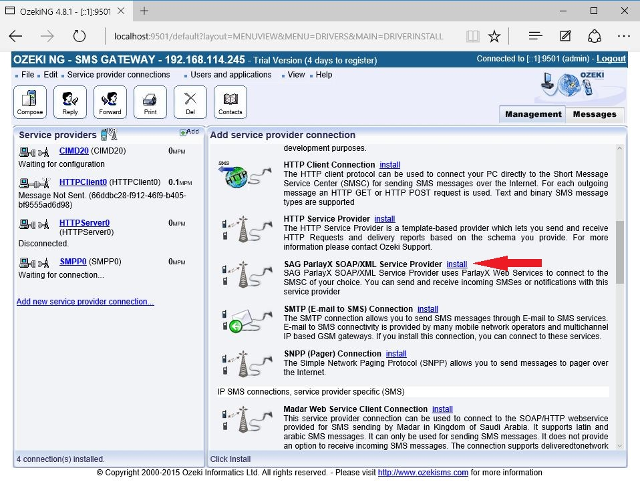Screen dimensions: 640x484
Task: Click the Del toolbar icon
Action: tap(190, 102)
